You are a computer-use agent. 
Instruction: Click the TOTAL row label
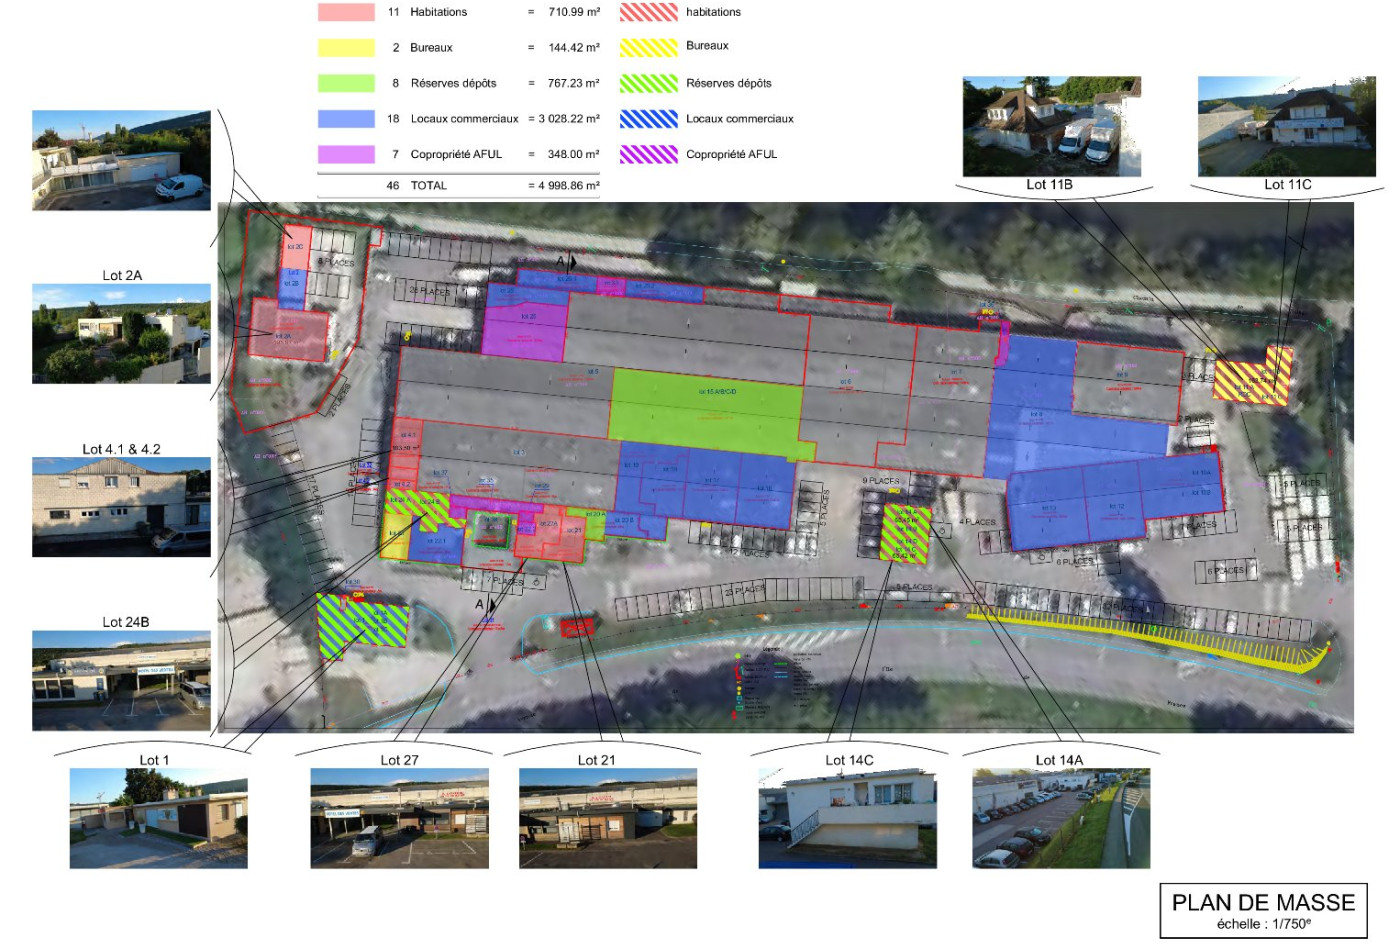pyautogui.click(x=428, y=186)
